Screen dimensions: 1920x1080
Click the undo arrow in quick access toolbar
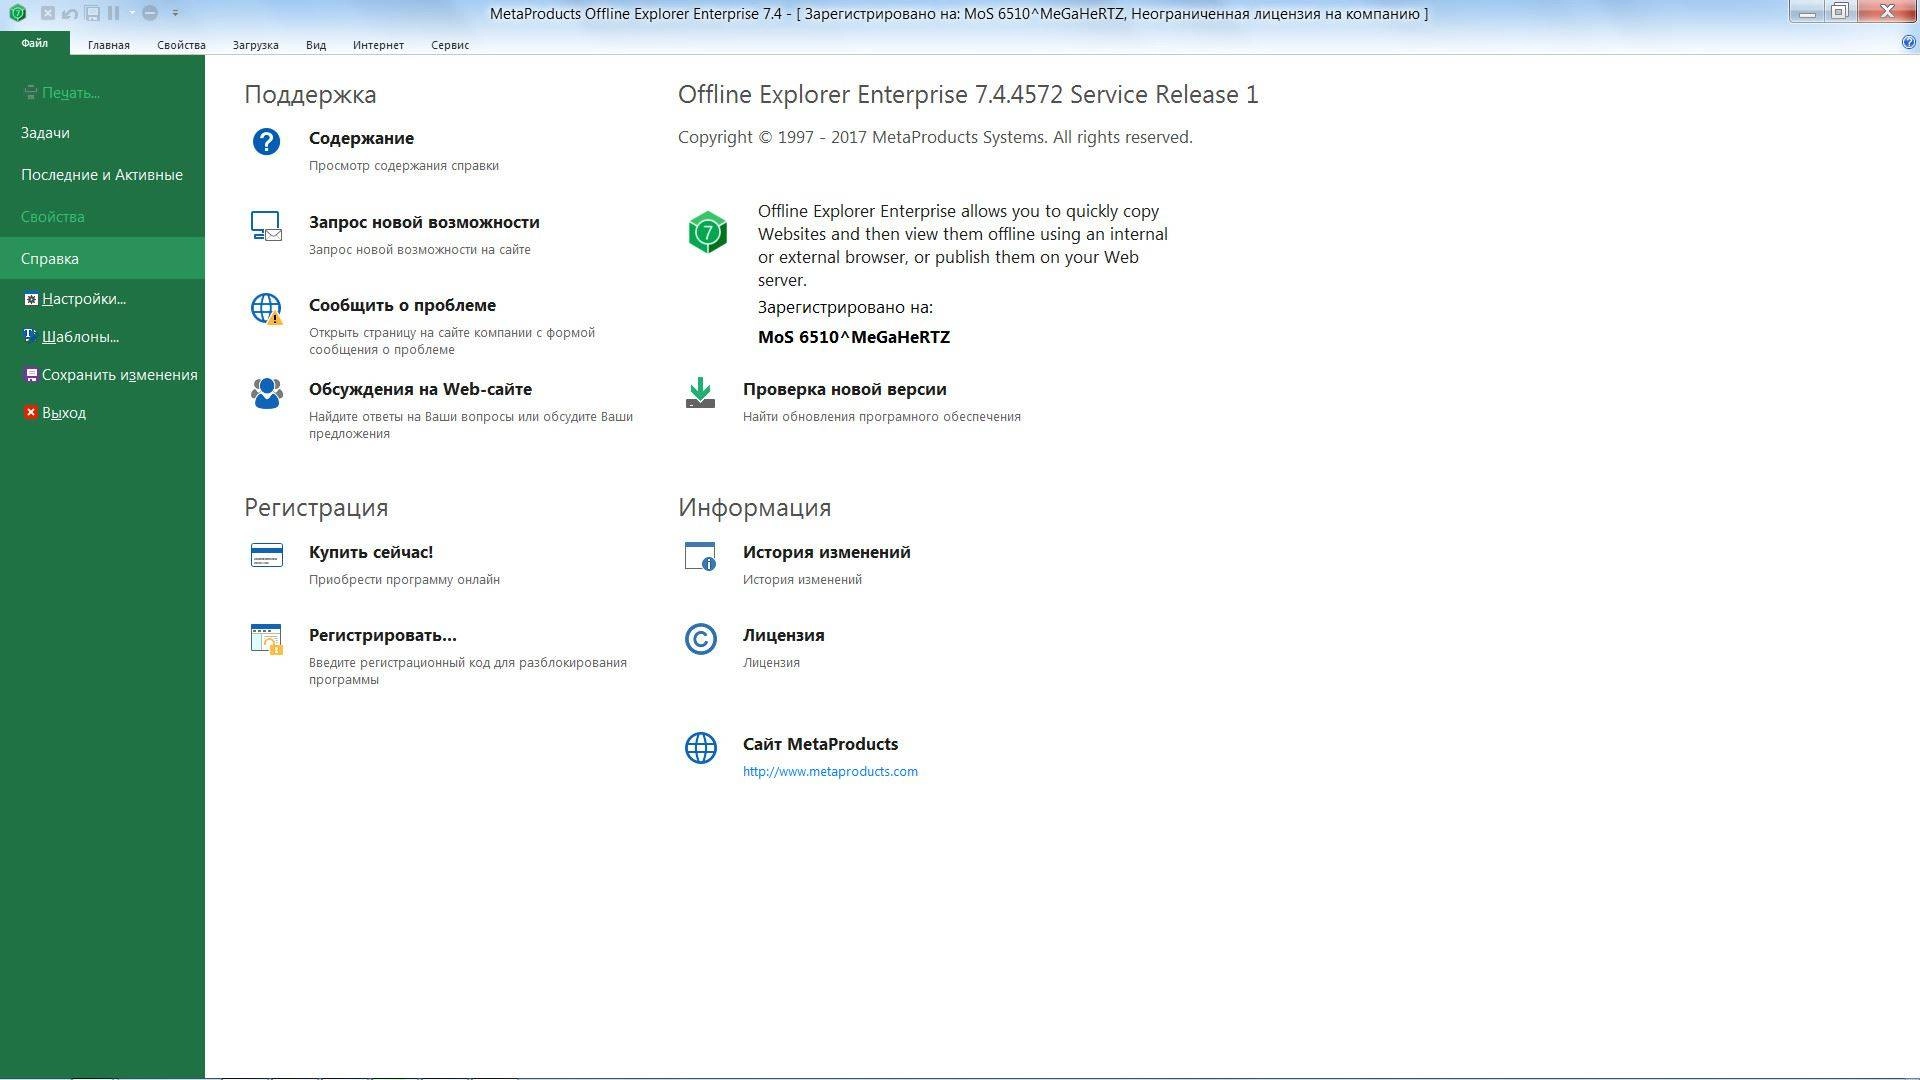click(x=69, y=13)
